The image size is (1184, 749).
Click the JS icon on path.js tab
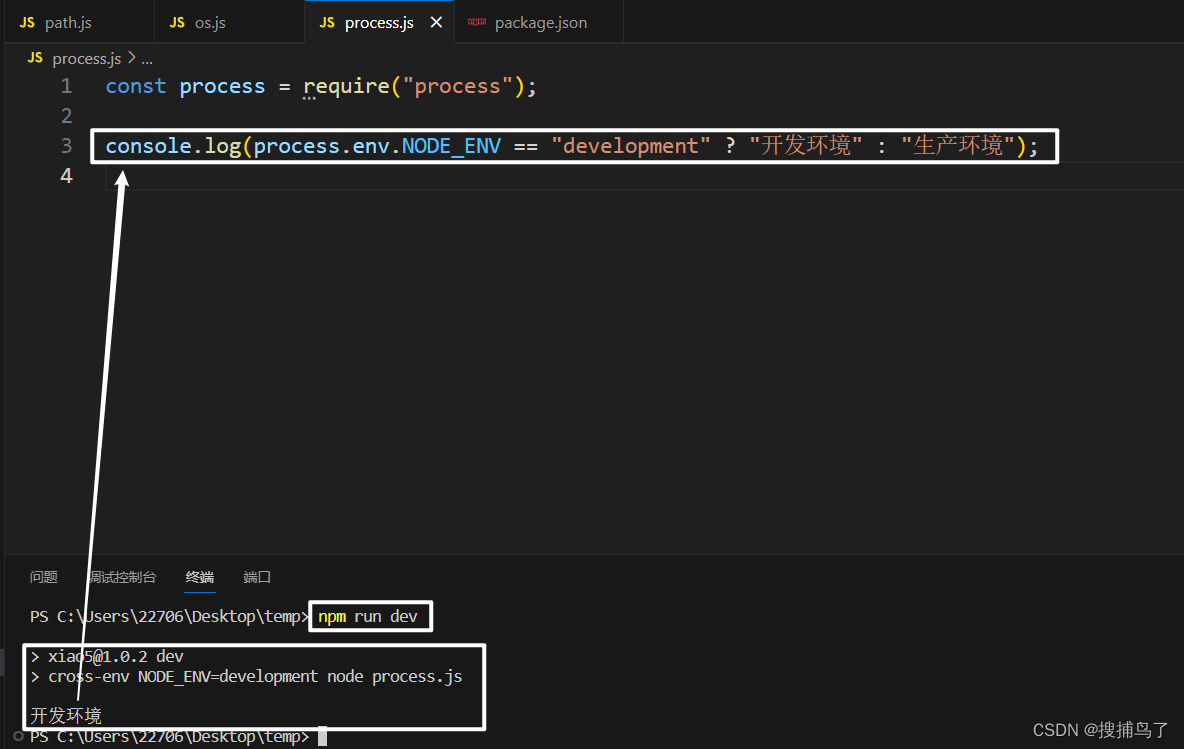[x=27, y=23]
